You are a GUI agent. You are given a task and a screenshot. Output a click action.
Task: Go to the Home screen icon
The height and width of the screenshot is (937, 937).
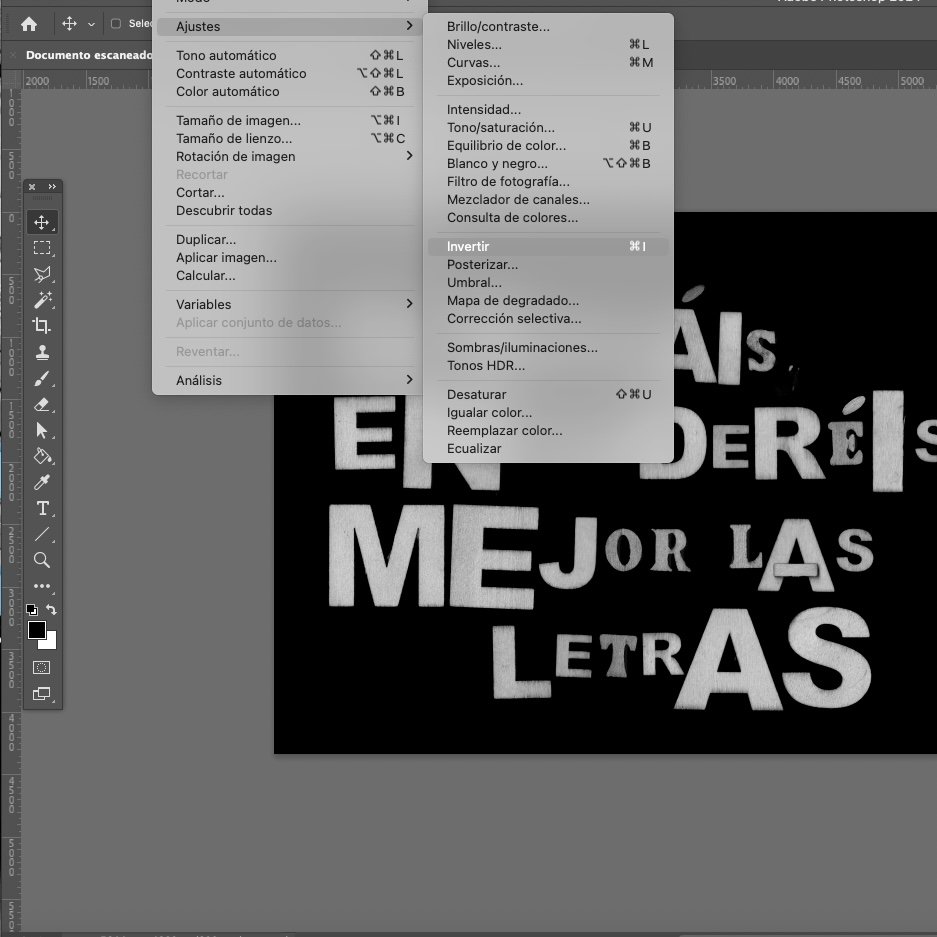[x=29, y=24]
